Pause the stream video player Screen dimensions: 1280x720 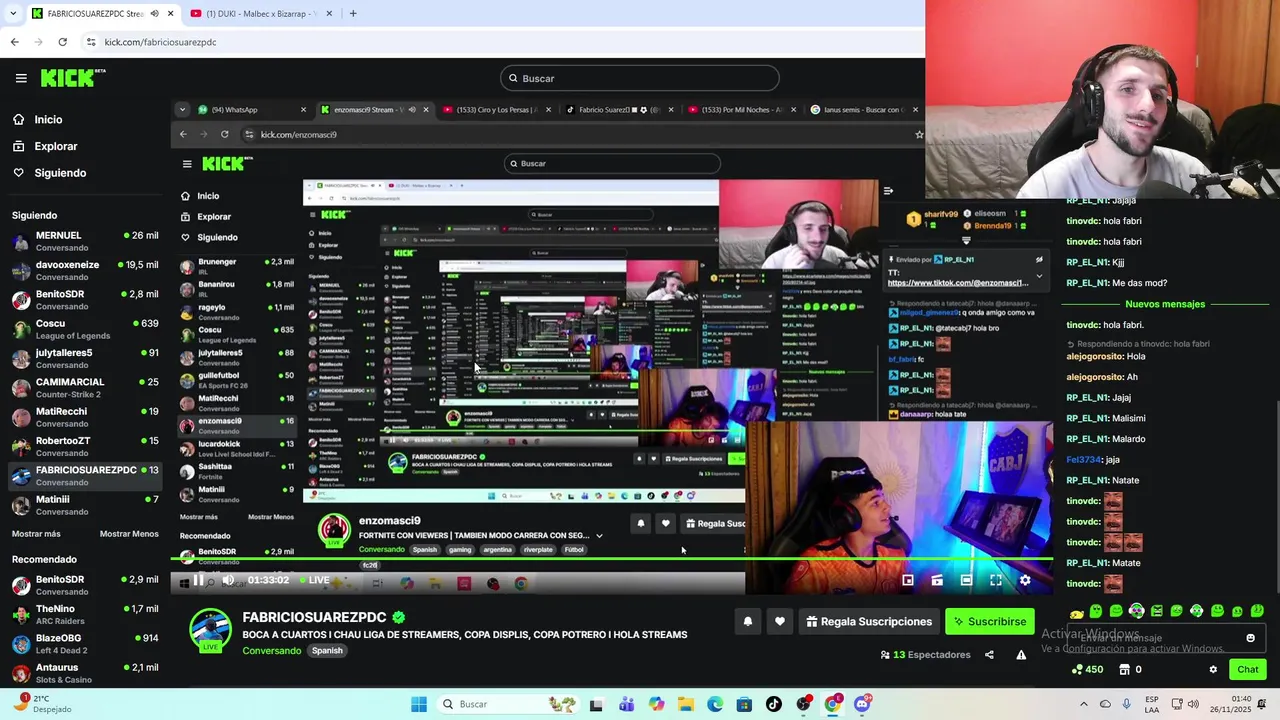(x=198, y=580)
